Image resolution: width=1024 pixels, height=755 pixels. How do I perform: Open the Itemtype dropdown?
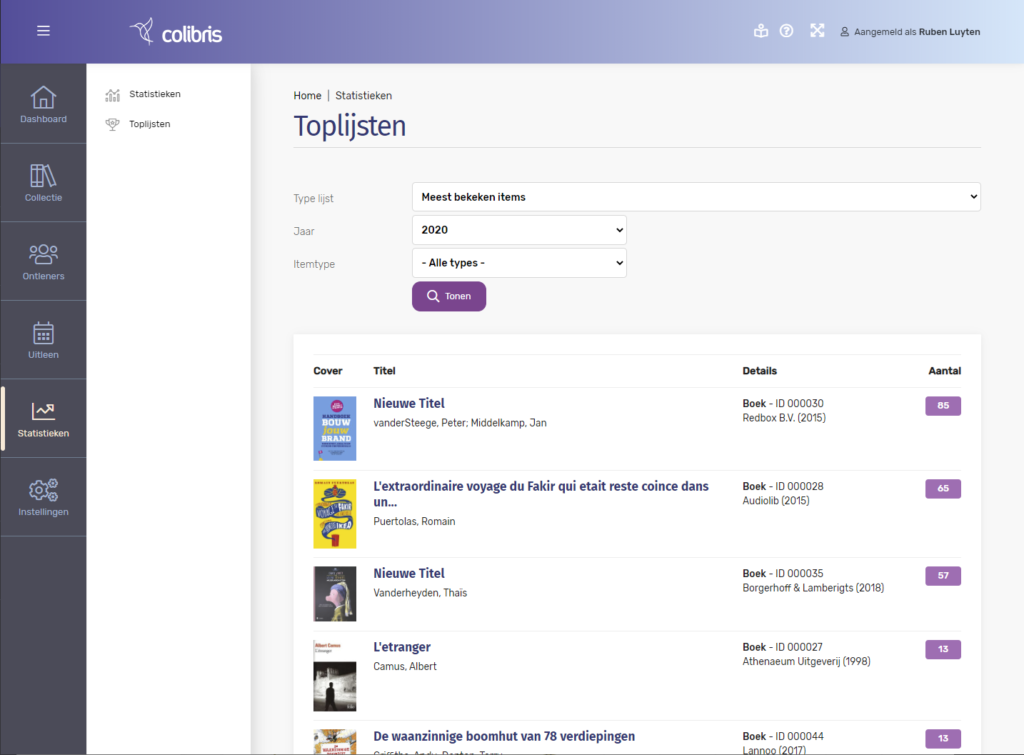click(519, 263)
